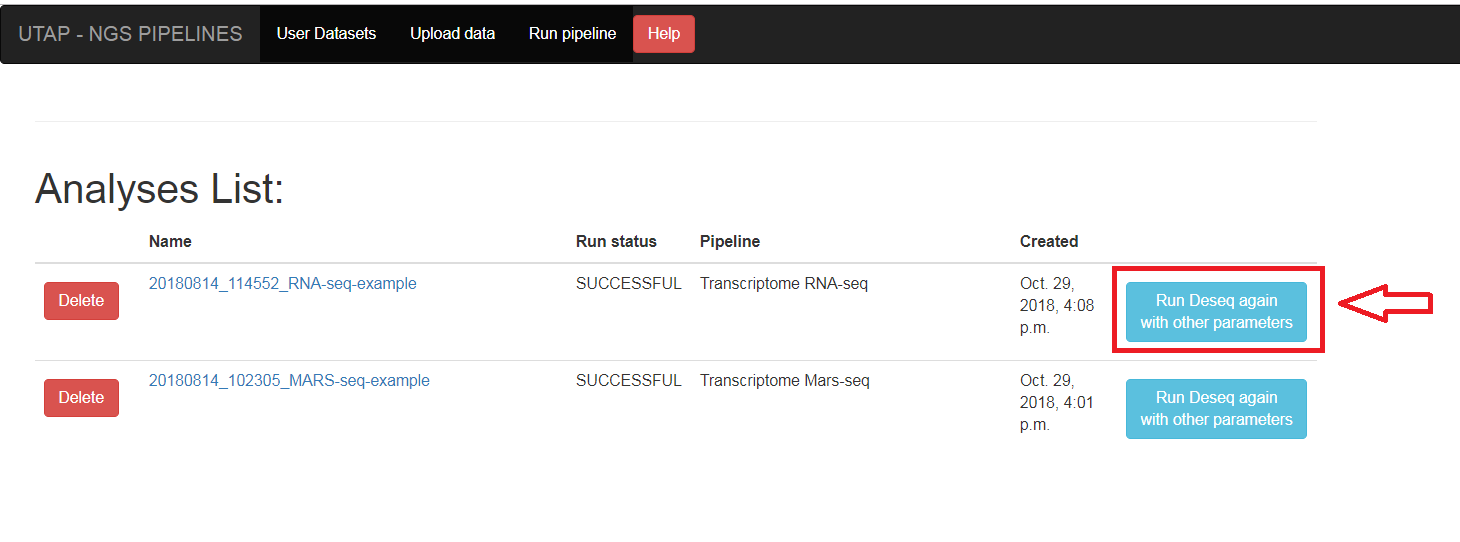Open the User Datasets menu item

point(326,33)
